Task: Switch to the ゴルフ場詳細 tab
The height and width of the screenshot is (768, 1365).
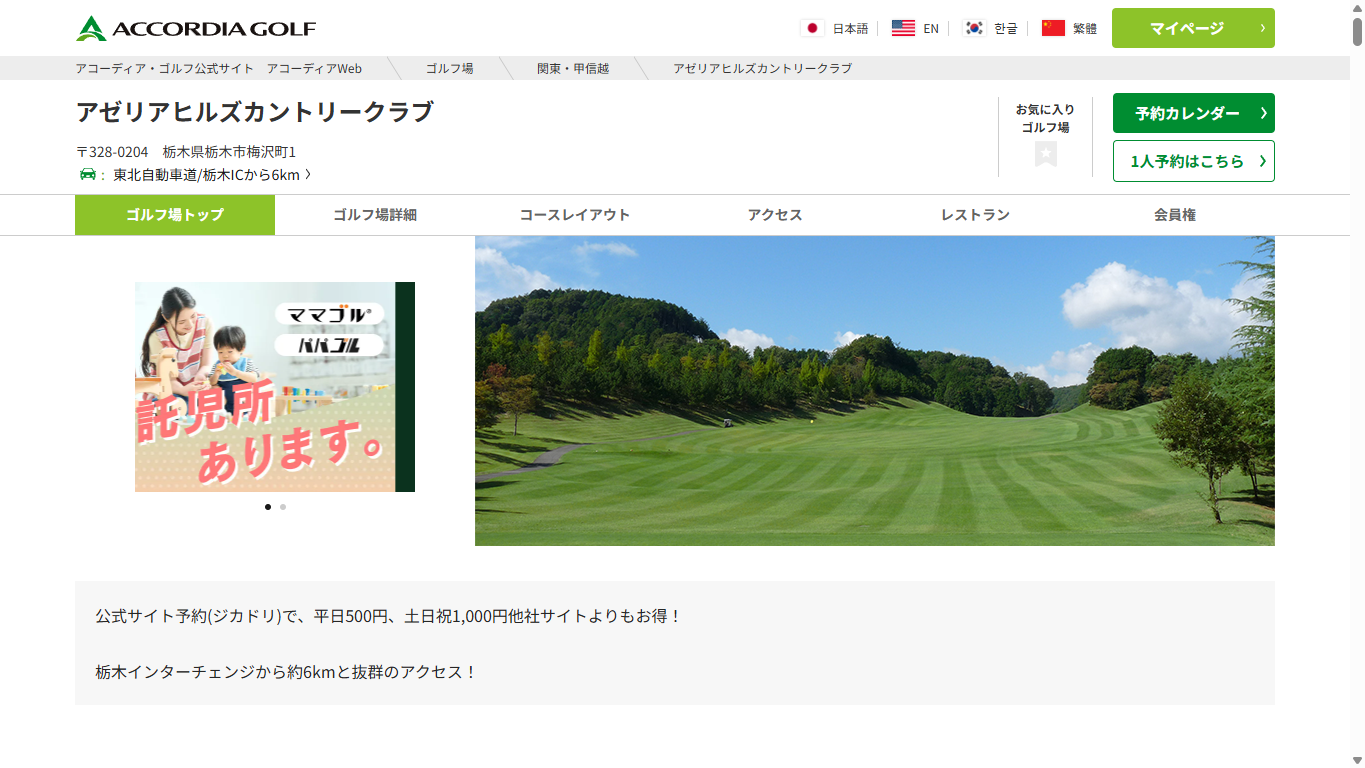Action: point(375,215)
